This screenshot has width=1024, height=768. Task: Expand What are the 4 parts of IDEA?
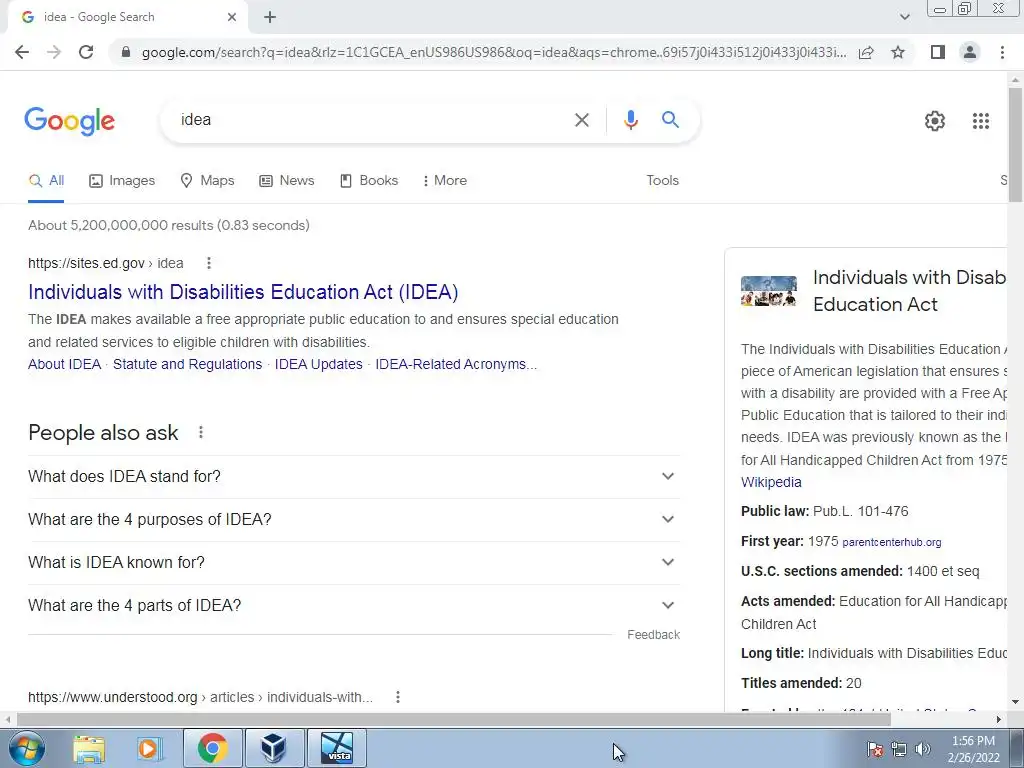coord(353,605)
